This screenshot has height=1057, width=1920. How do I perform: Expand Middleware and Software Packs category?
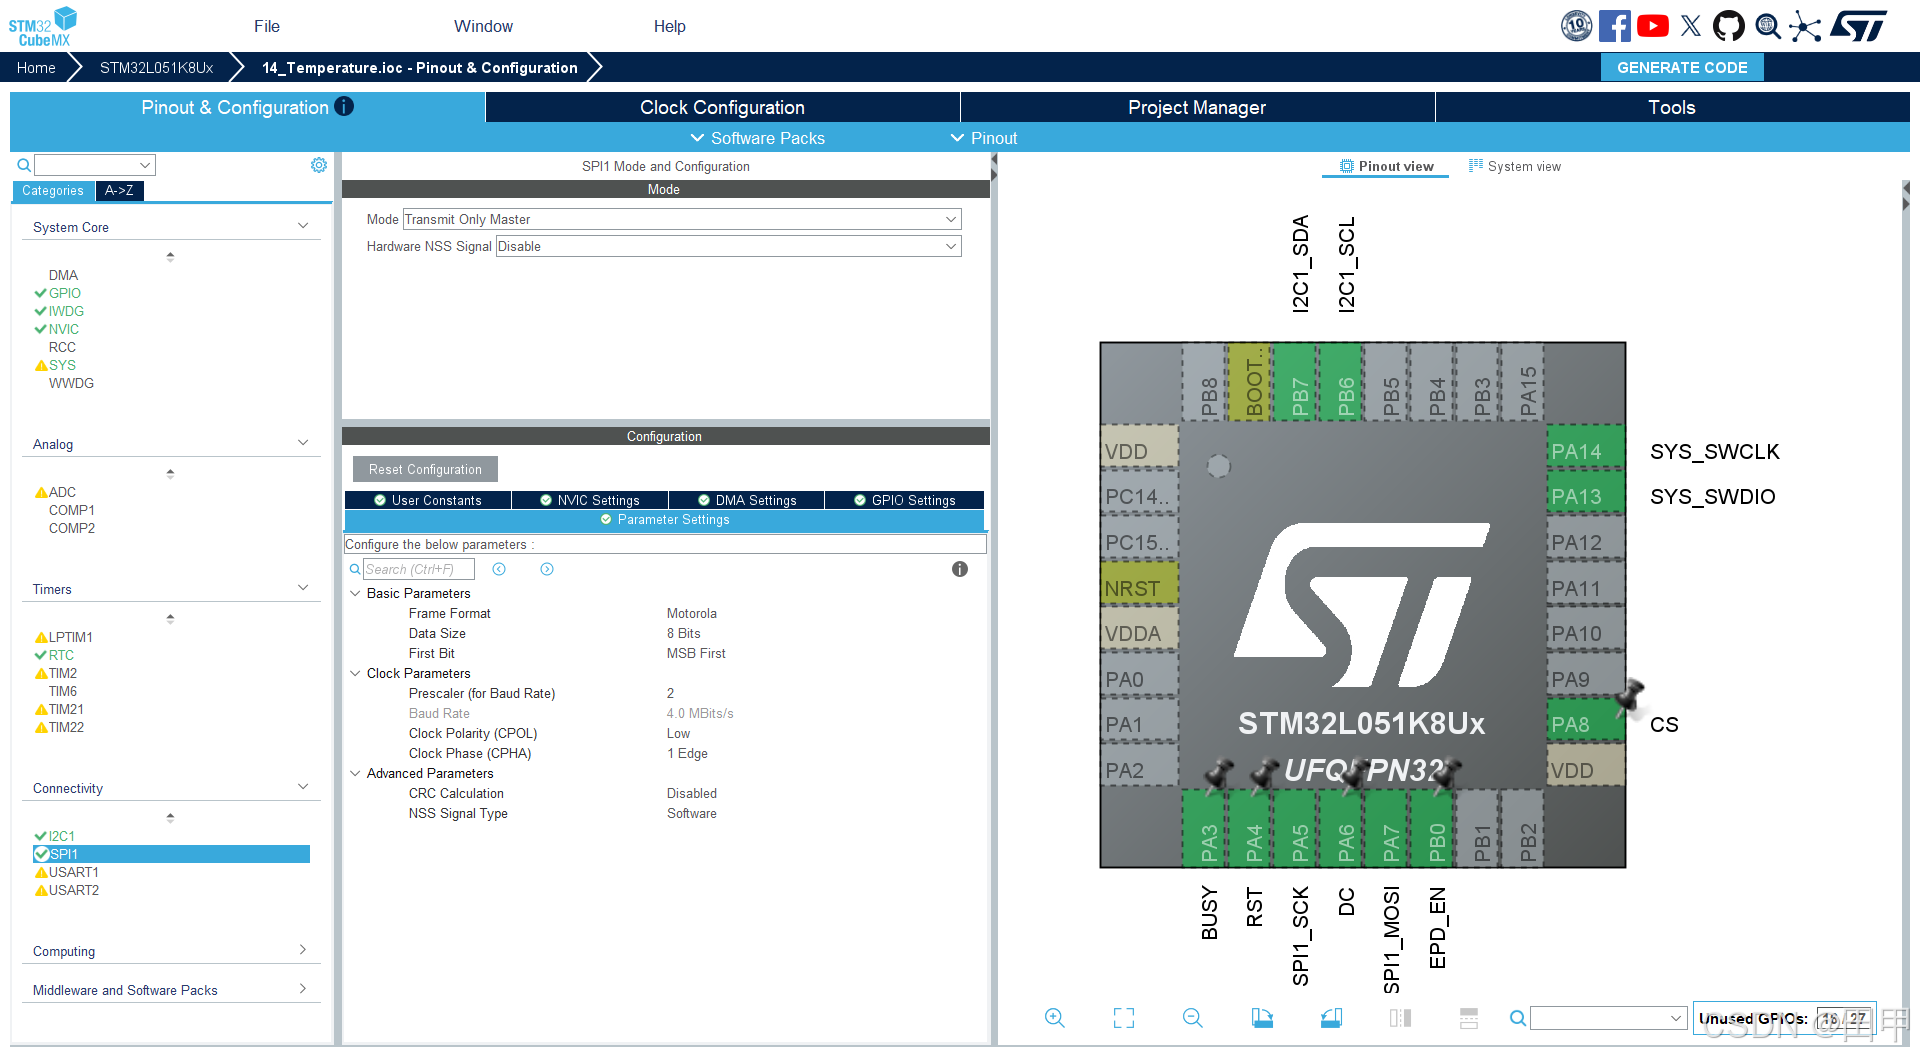(303, 989)
